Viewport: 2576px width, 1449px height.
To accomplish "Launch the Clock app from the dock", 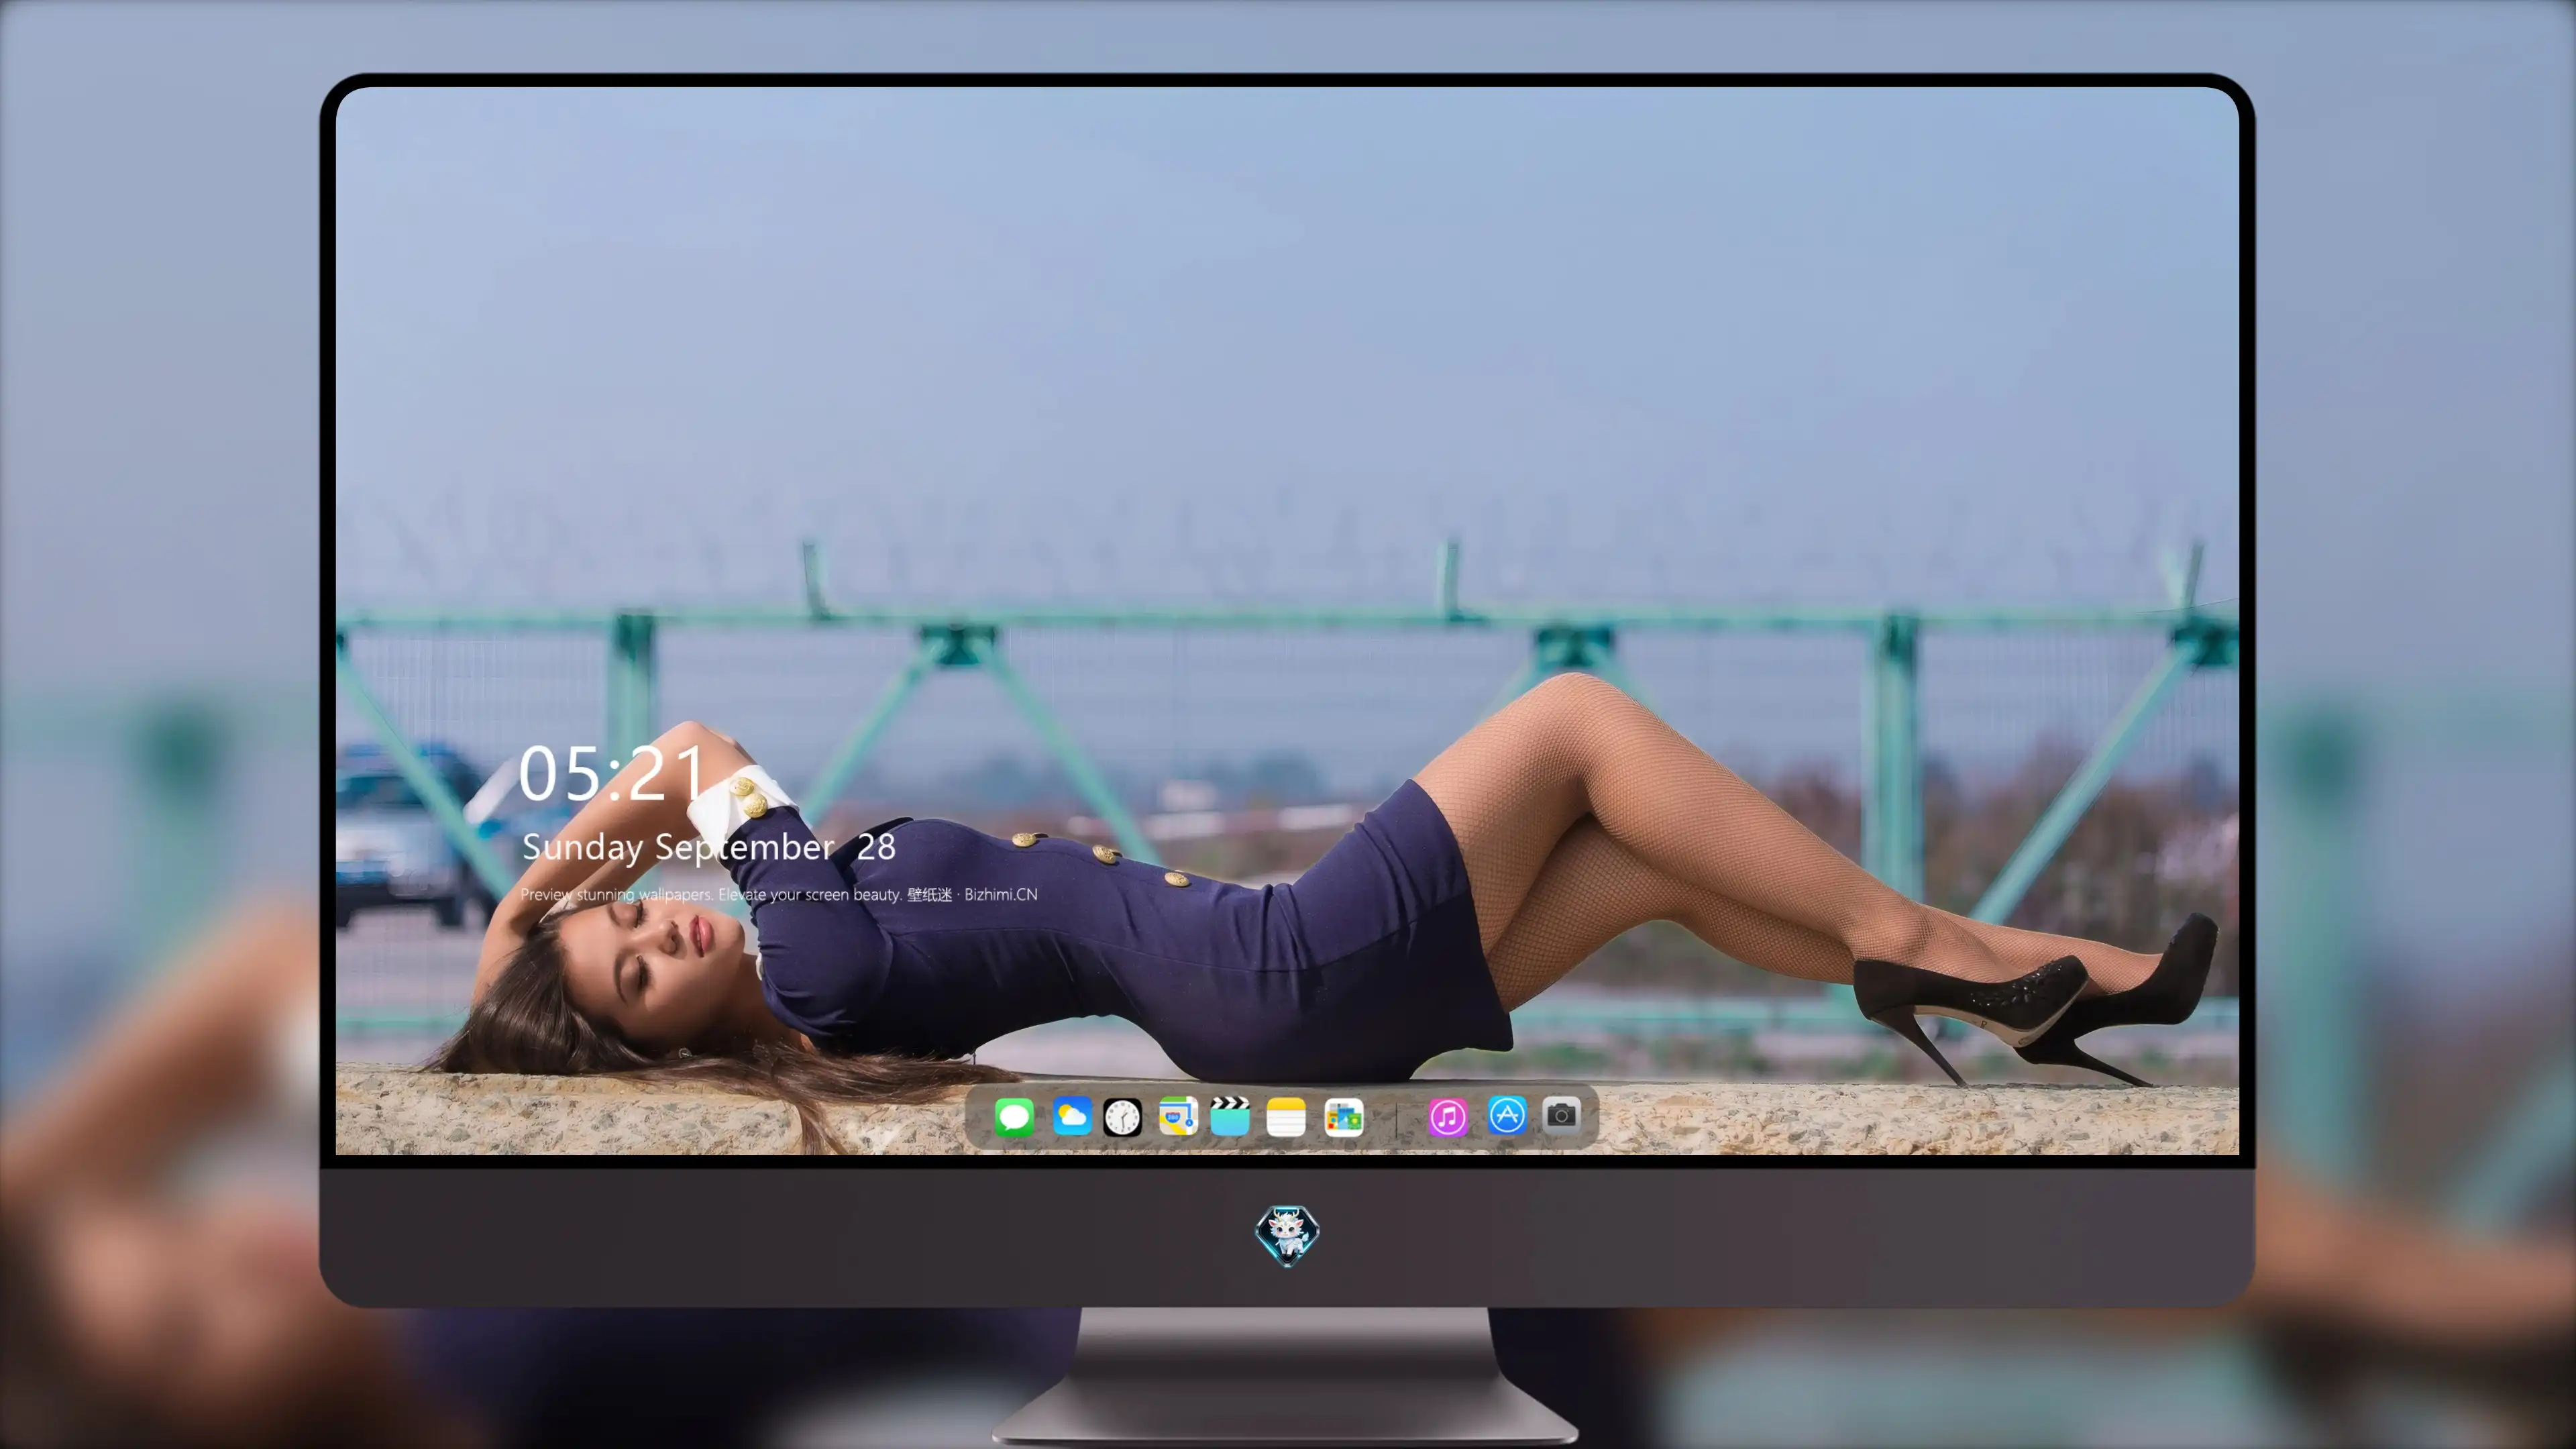I will [x=1122, y=1117].
